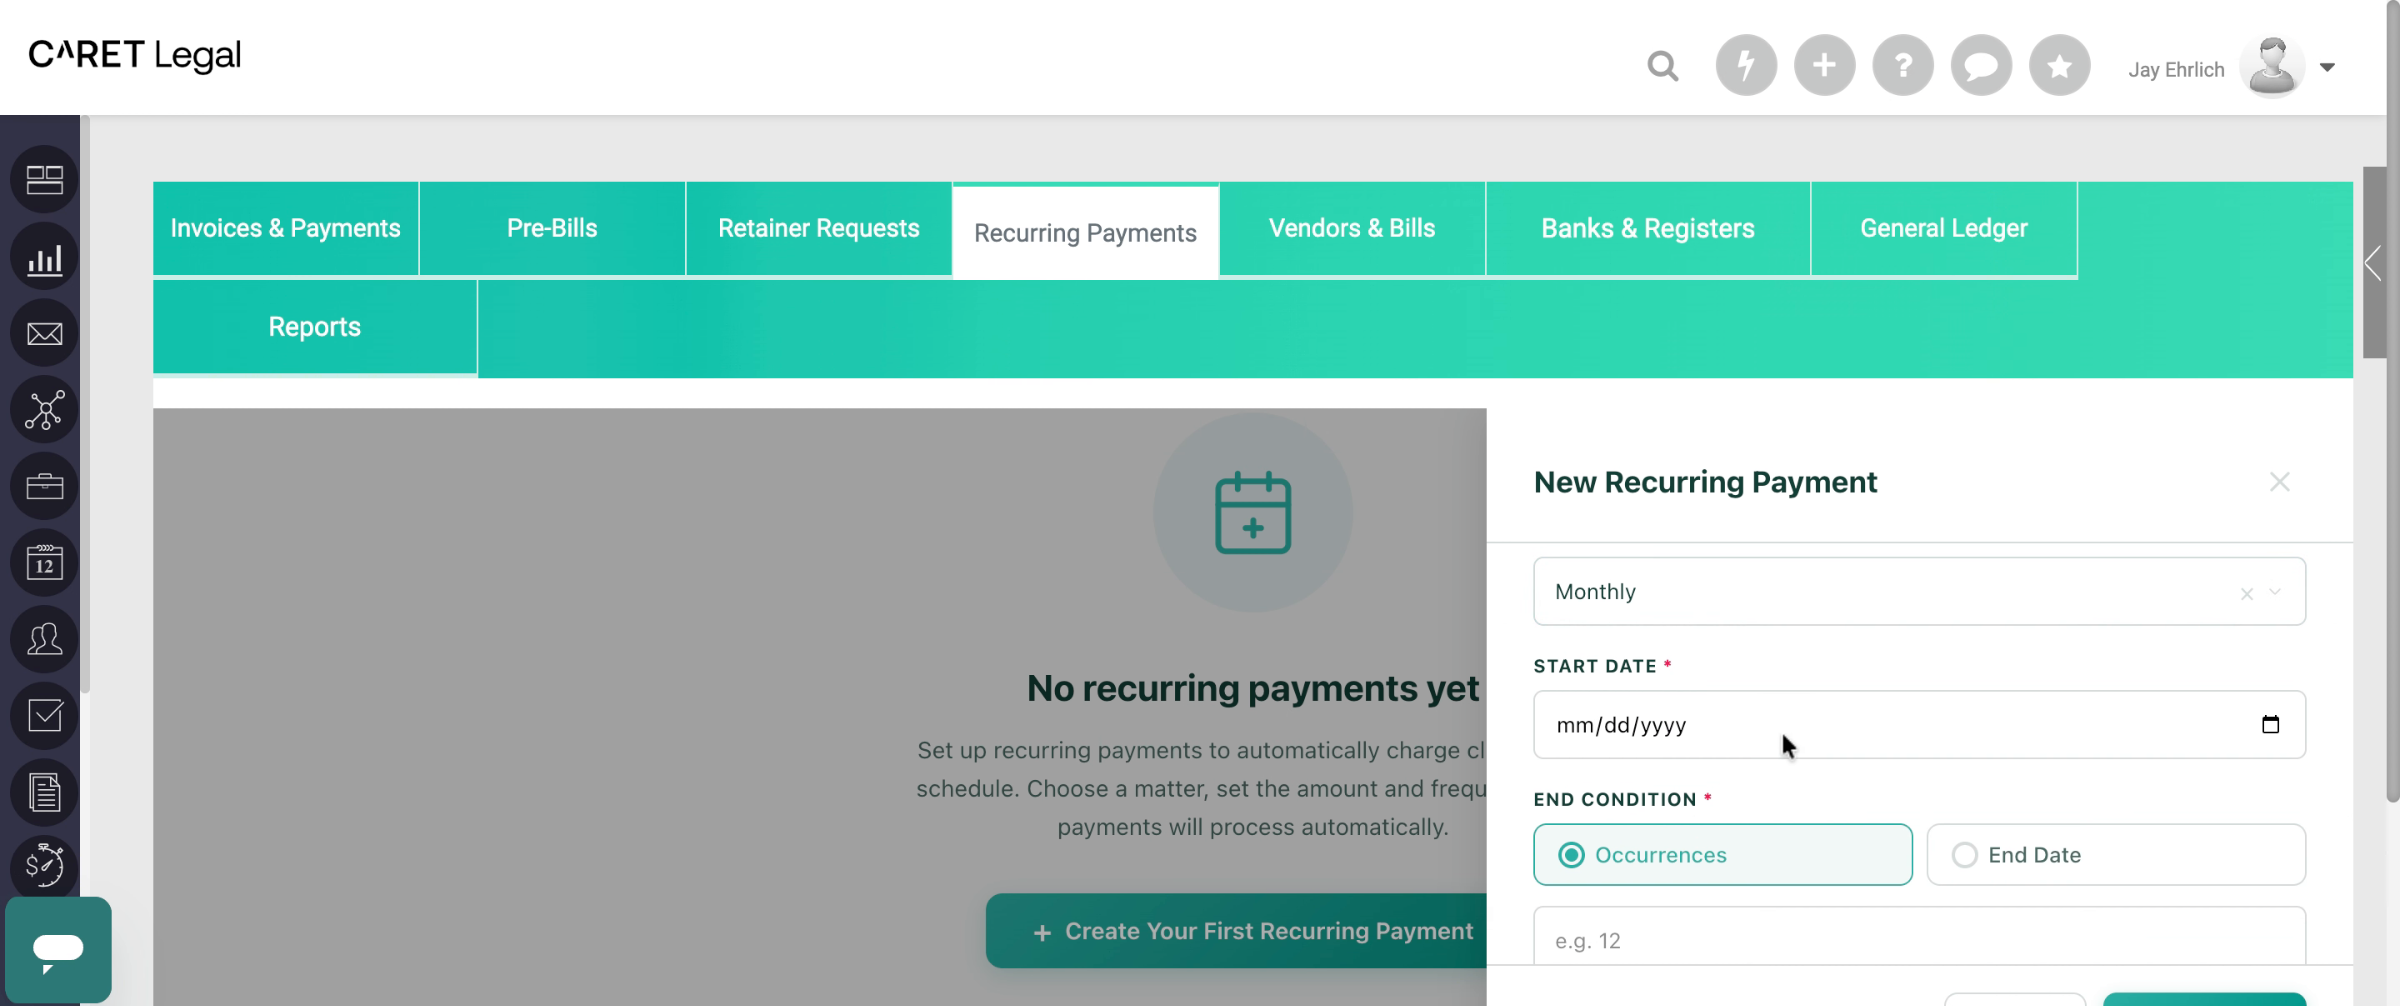
Task: Expand the right side panel chevron
Action: (x=2374, y=264)
